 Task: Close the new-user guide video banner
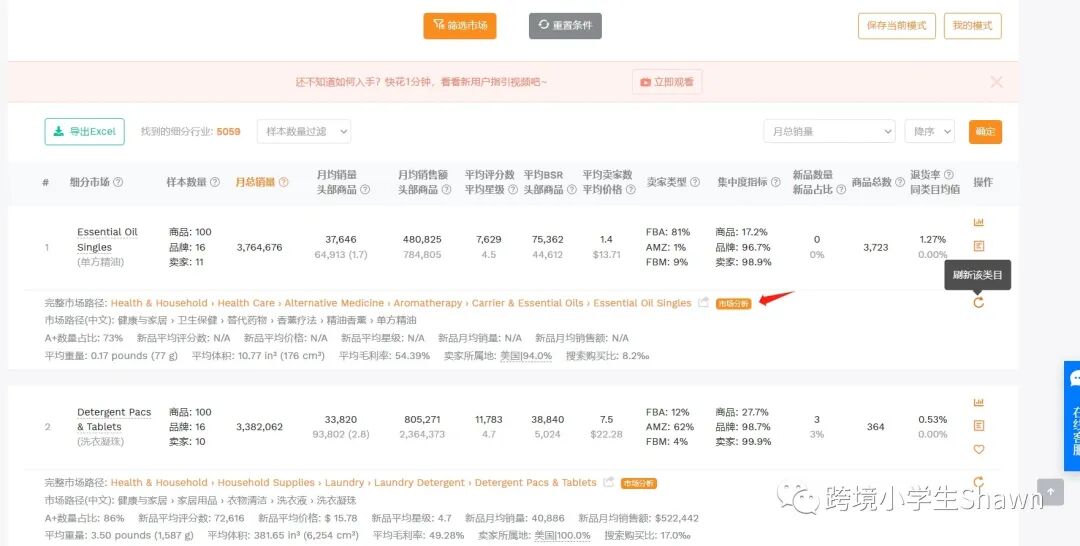point(996,82)
